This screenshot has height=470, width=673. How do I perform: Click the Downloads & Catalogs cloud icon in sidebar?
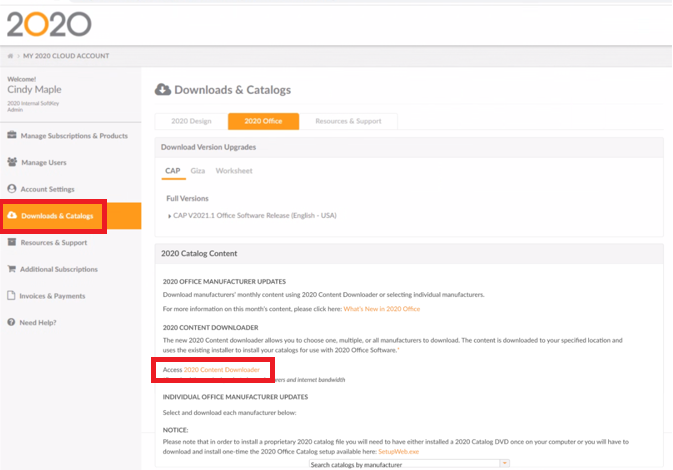[12, 215]
